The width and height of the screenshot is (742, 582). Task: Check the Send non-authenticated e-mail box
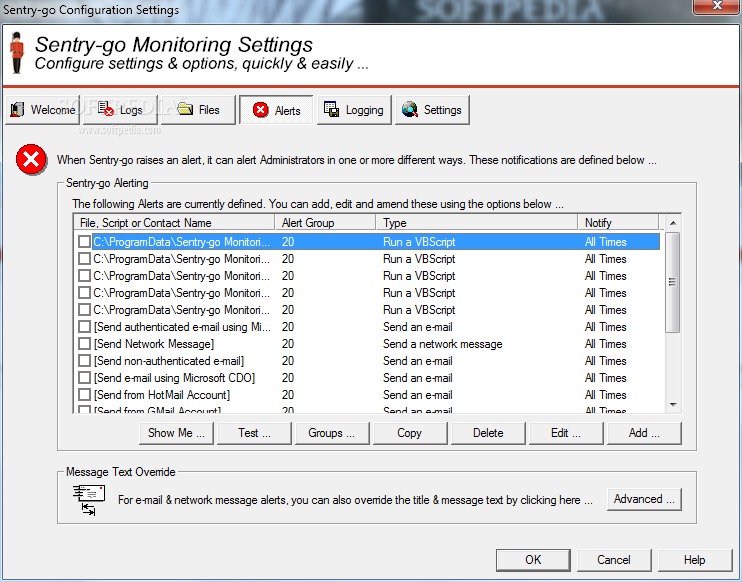[x=84, y=361]
